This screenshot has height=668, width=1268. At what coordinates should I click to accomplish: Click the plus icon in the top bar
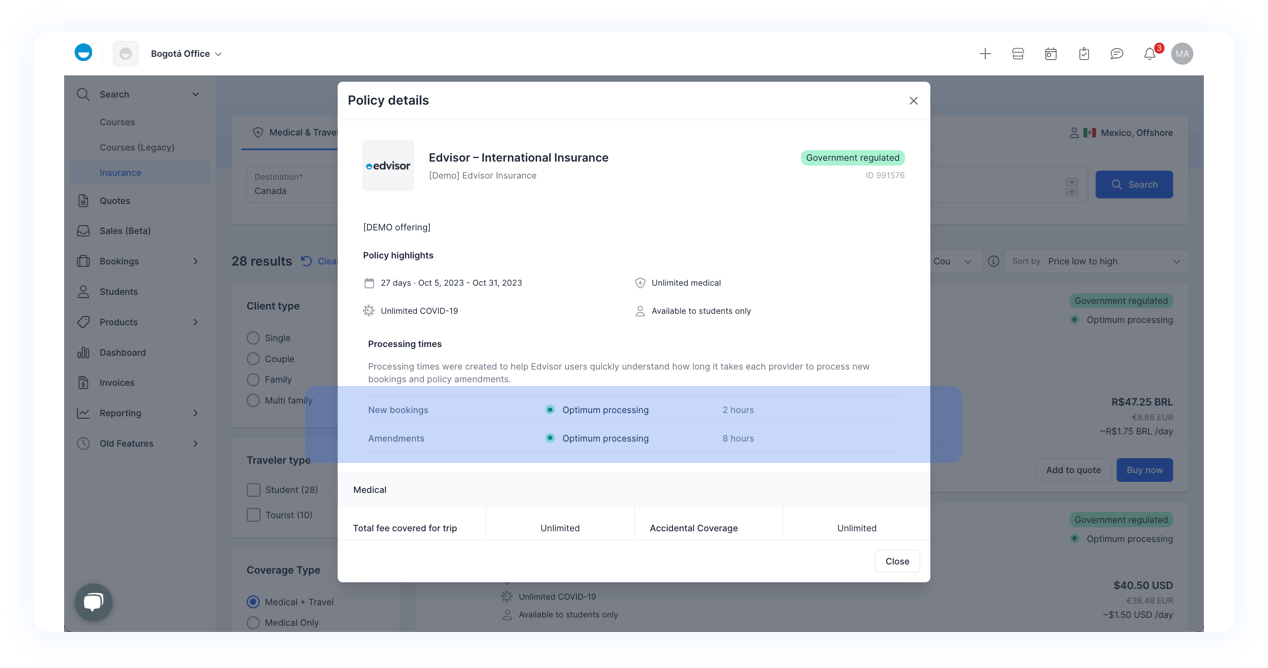(x=985, y=54)
